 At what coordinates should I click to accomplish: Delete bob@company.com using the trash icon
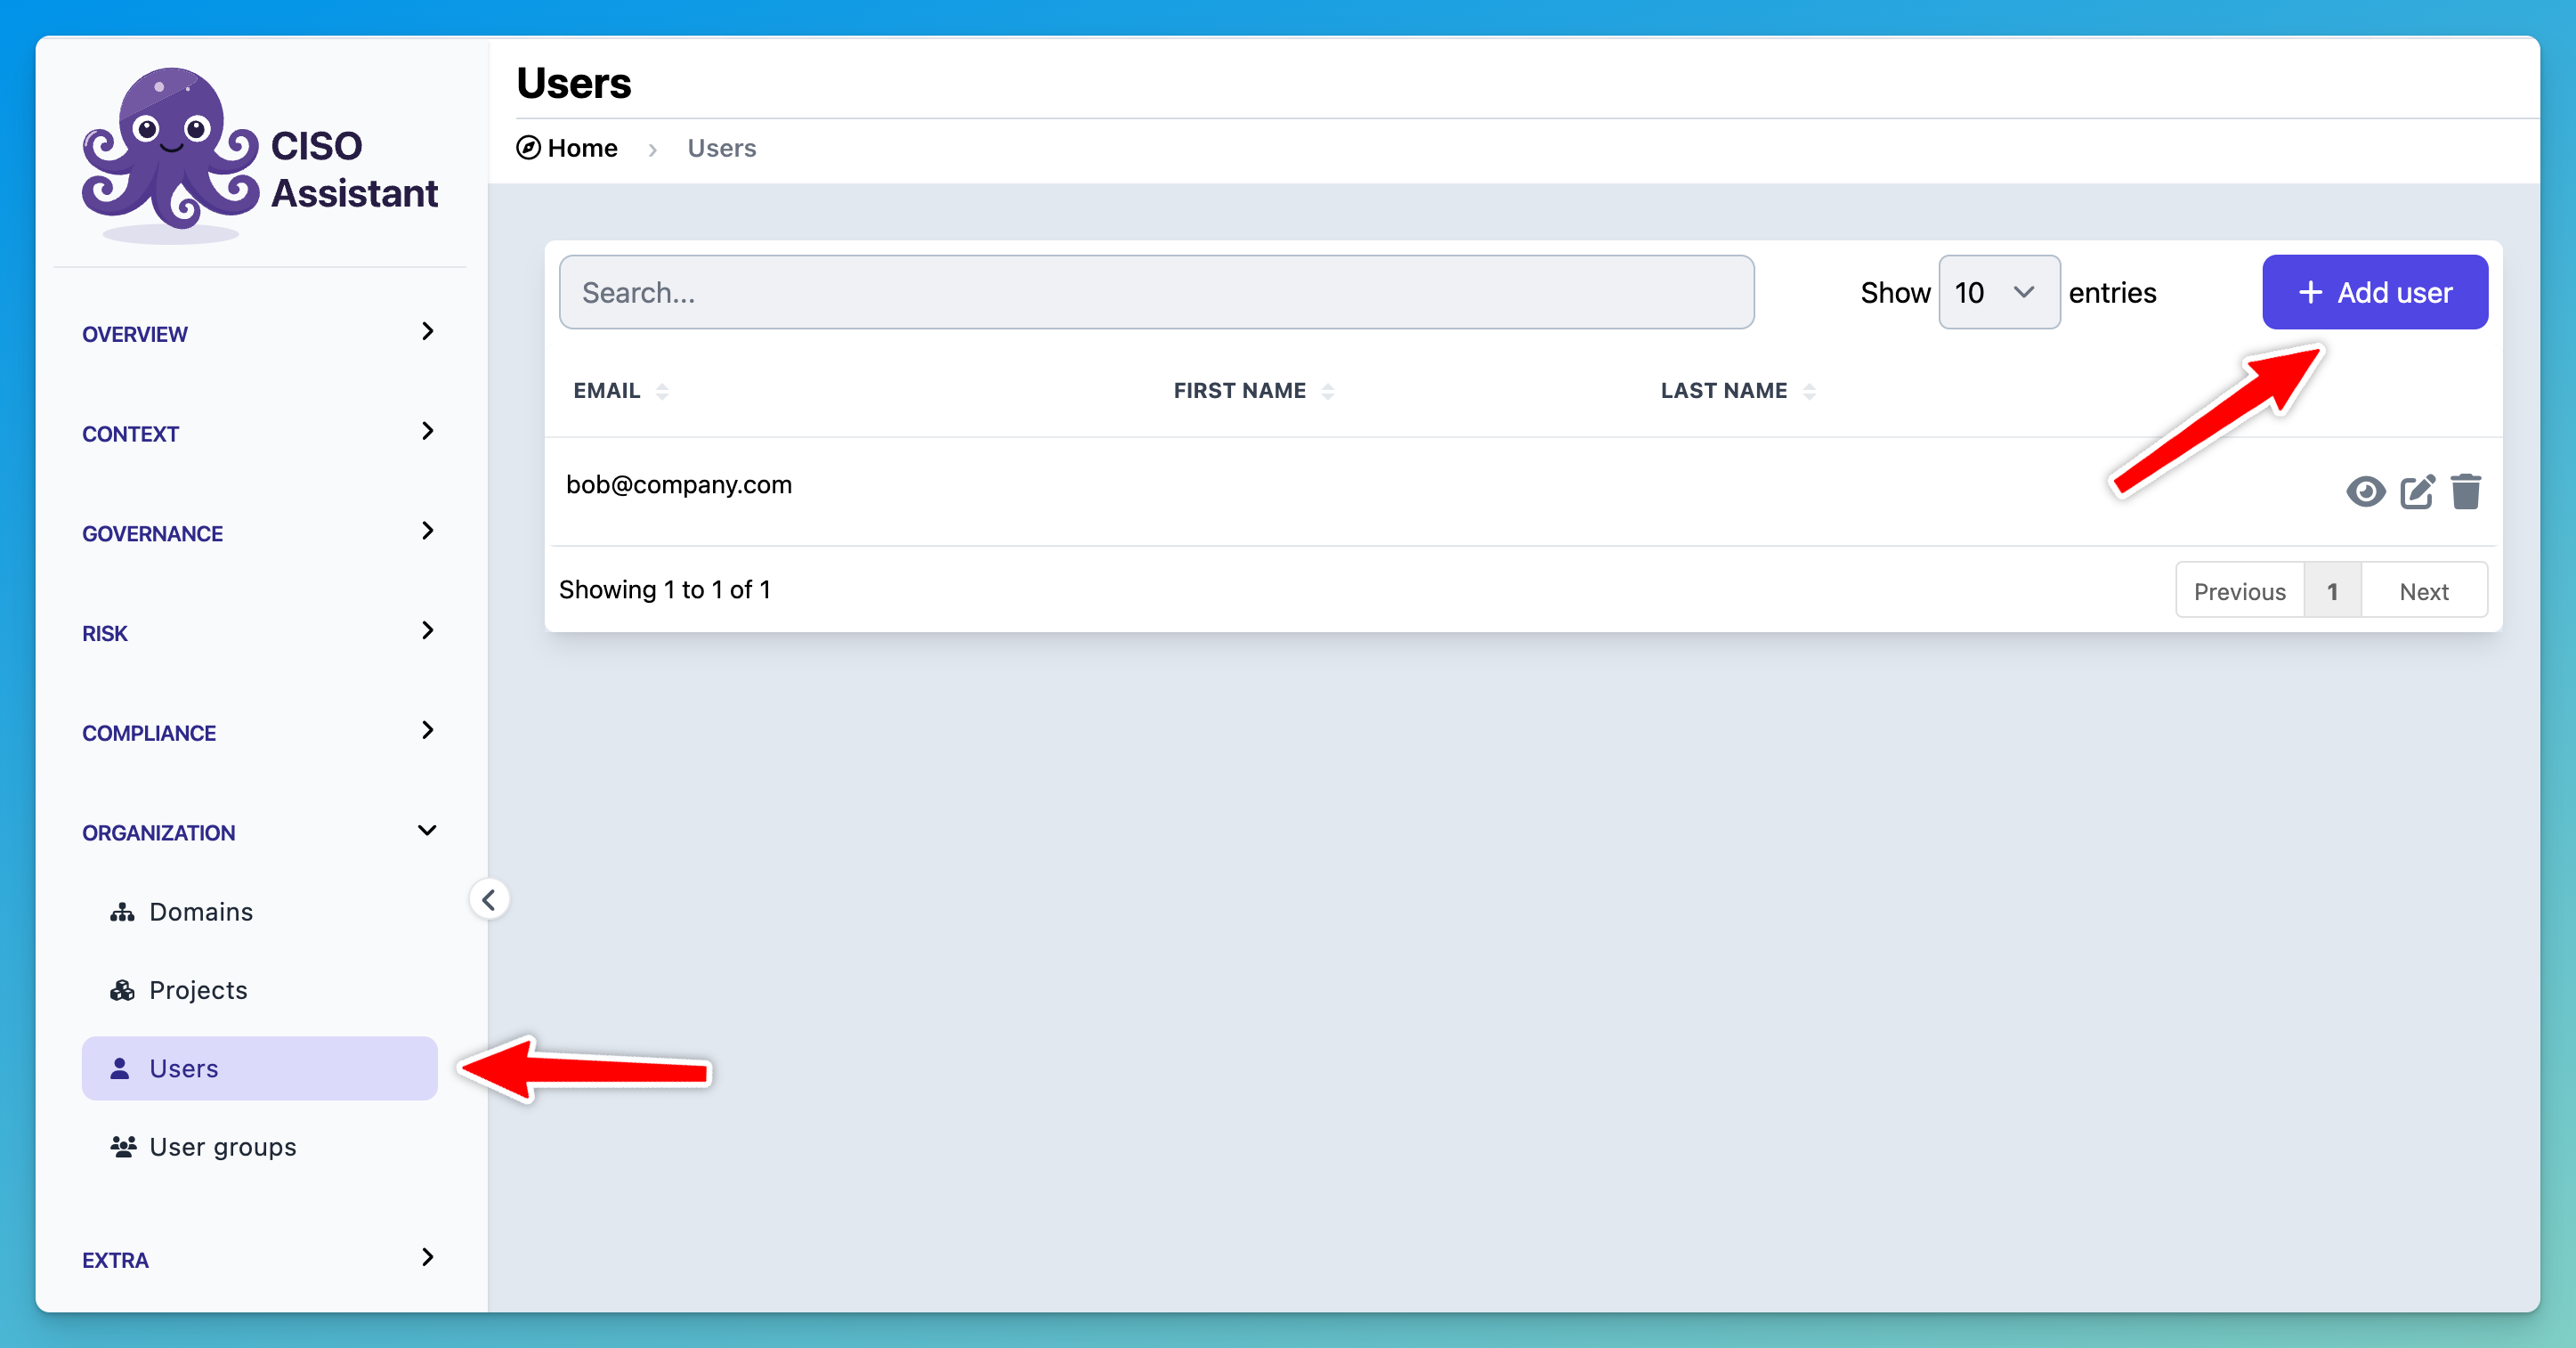pos(2466,491)
